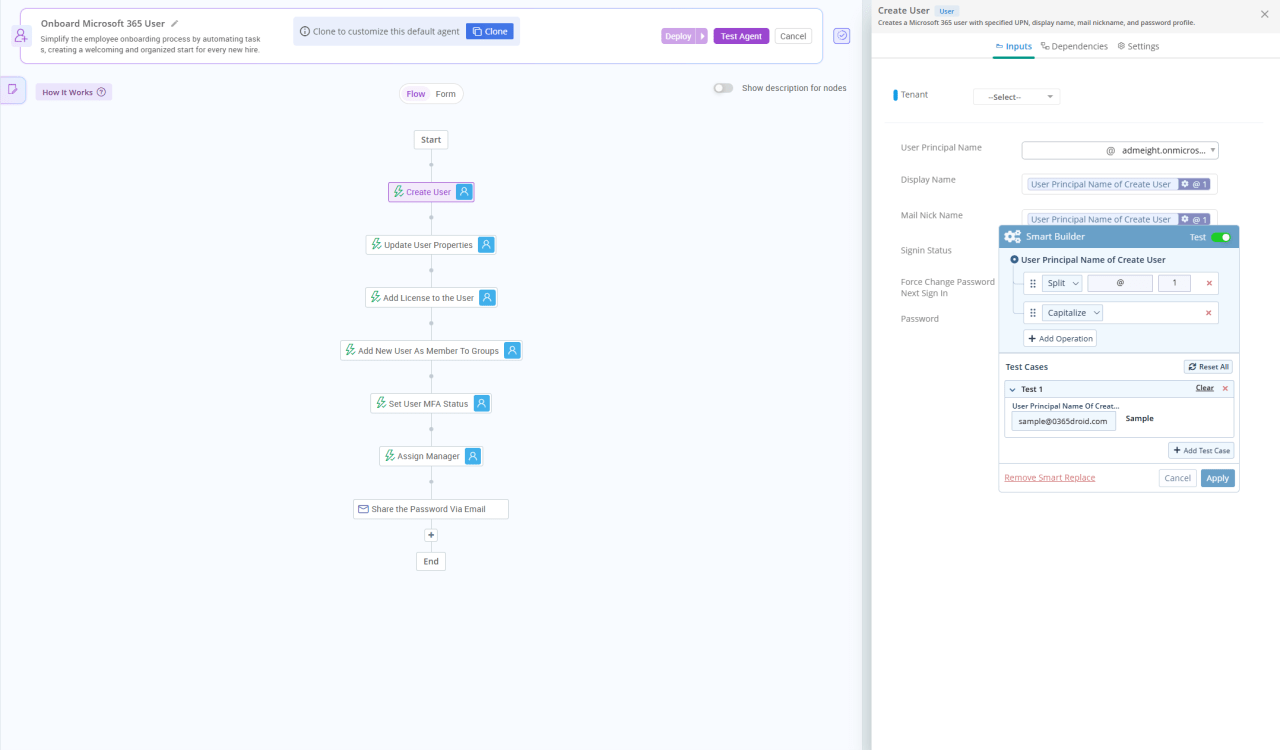Viewport: 1280px width, 750px height.
Task: Disable the Test toggle in Smart Builder
Action: click(x=1222, y=237)
